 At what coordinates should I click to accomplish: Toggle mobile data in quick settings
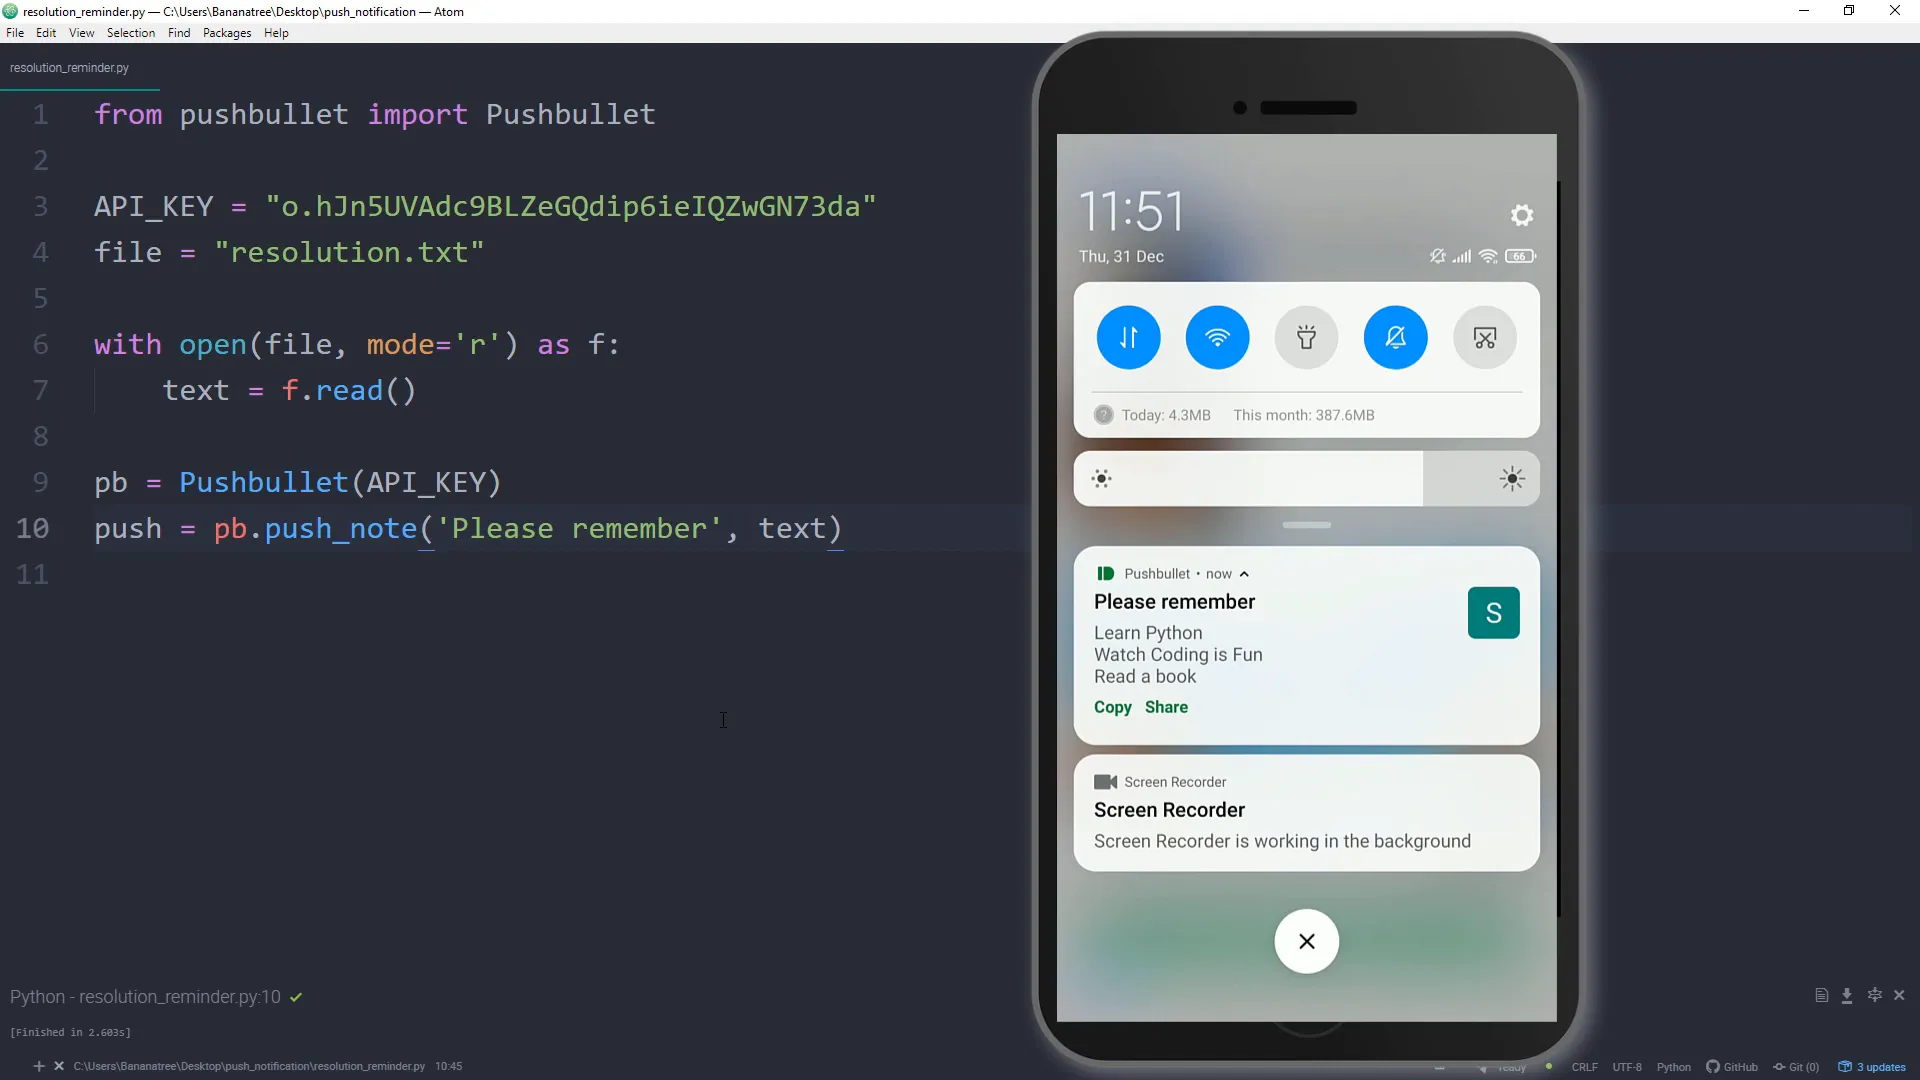1128,338
